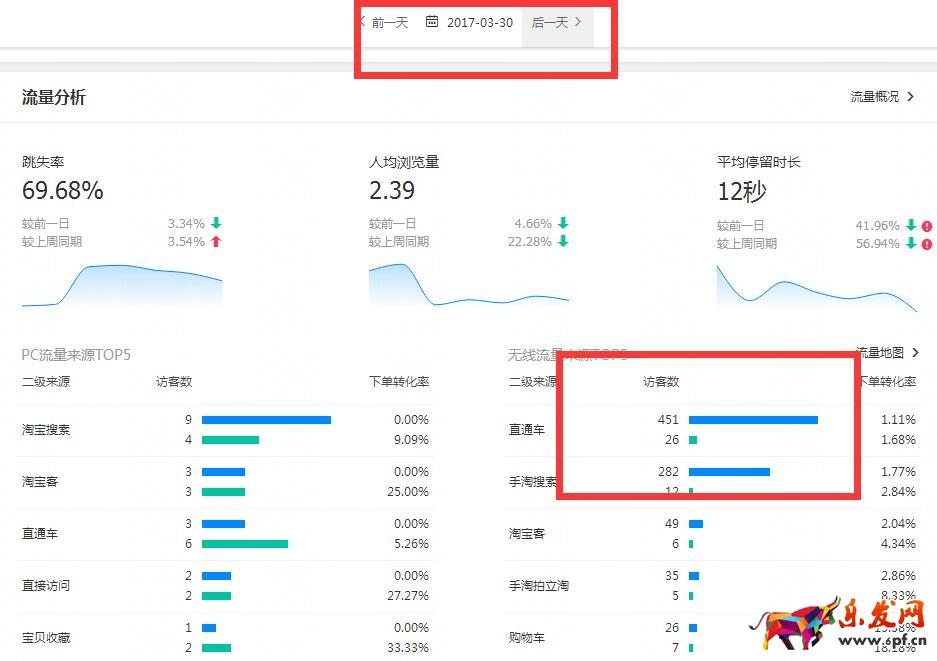The width and height of the screenshot is (937, 661).
Task: Expand the chevron next to 流量地图
Action: pos(916,353)
